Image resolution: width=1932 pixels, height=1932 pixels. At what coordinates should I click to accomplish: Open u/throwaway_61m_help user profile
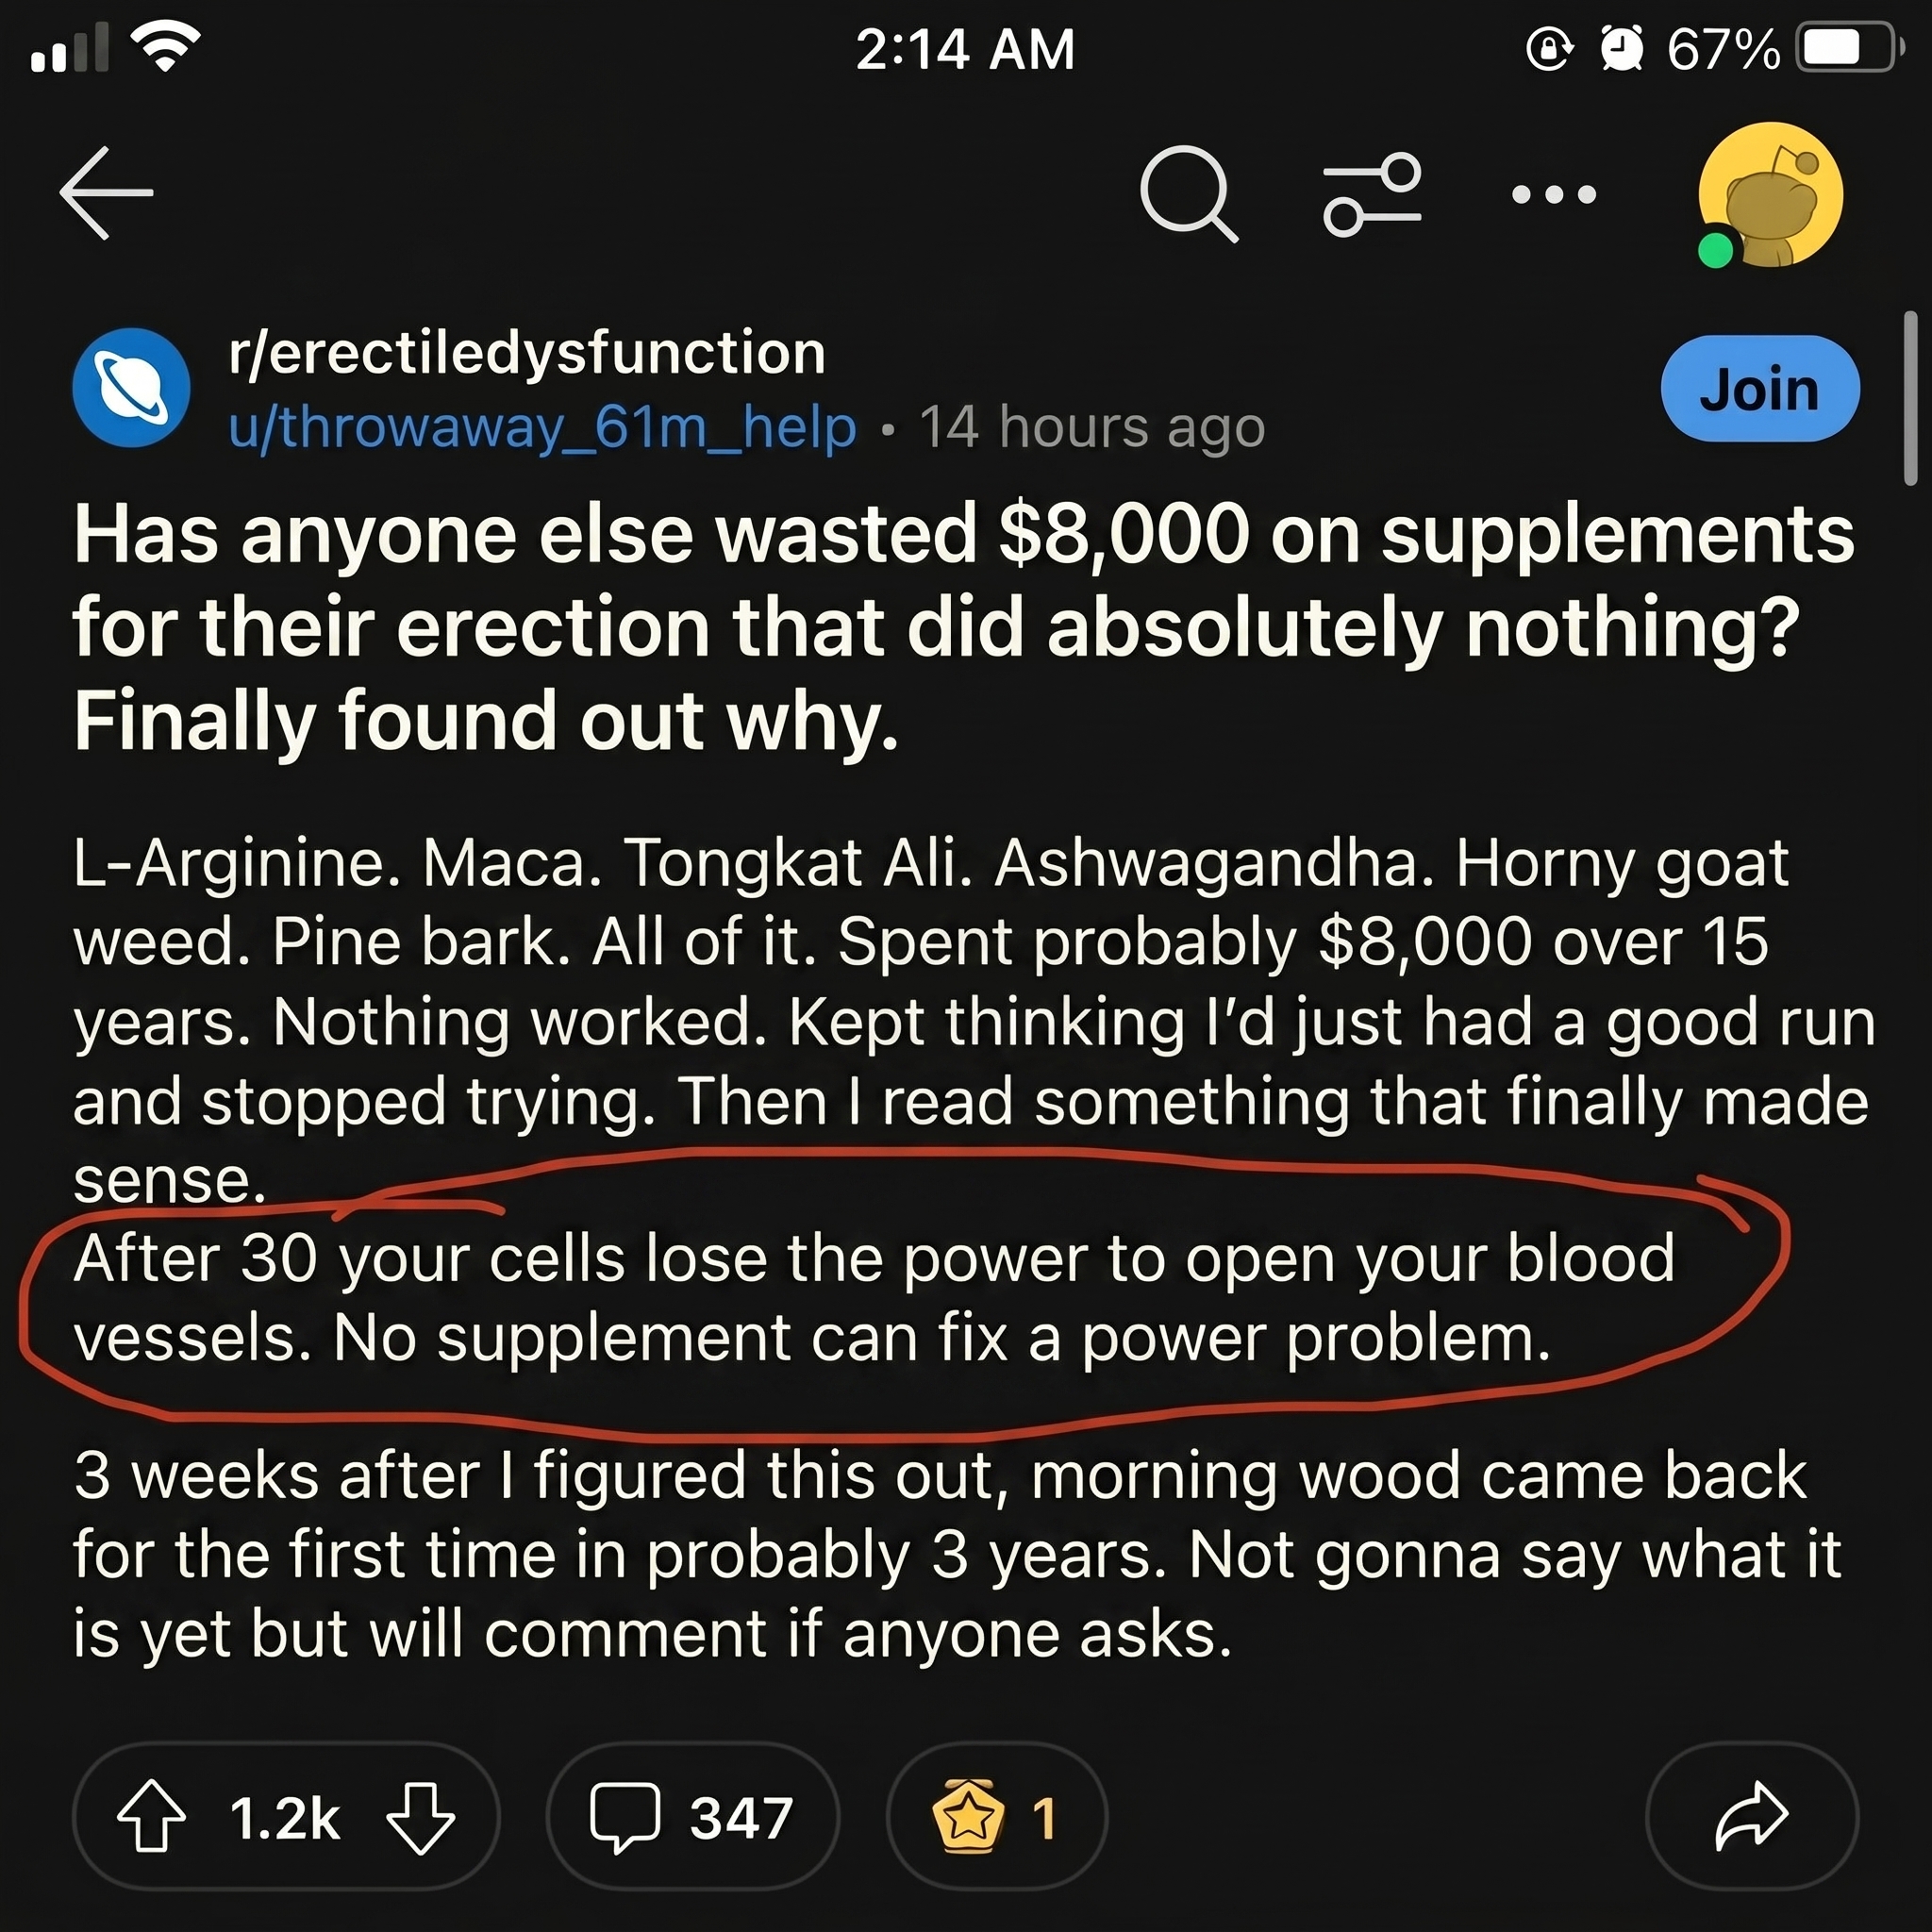point(542,427)
